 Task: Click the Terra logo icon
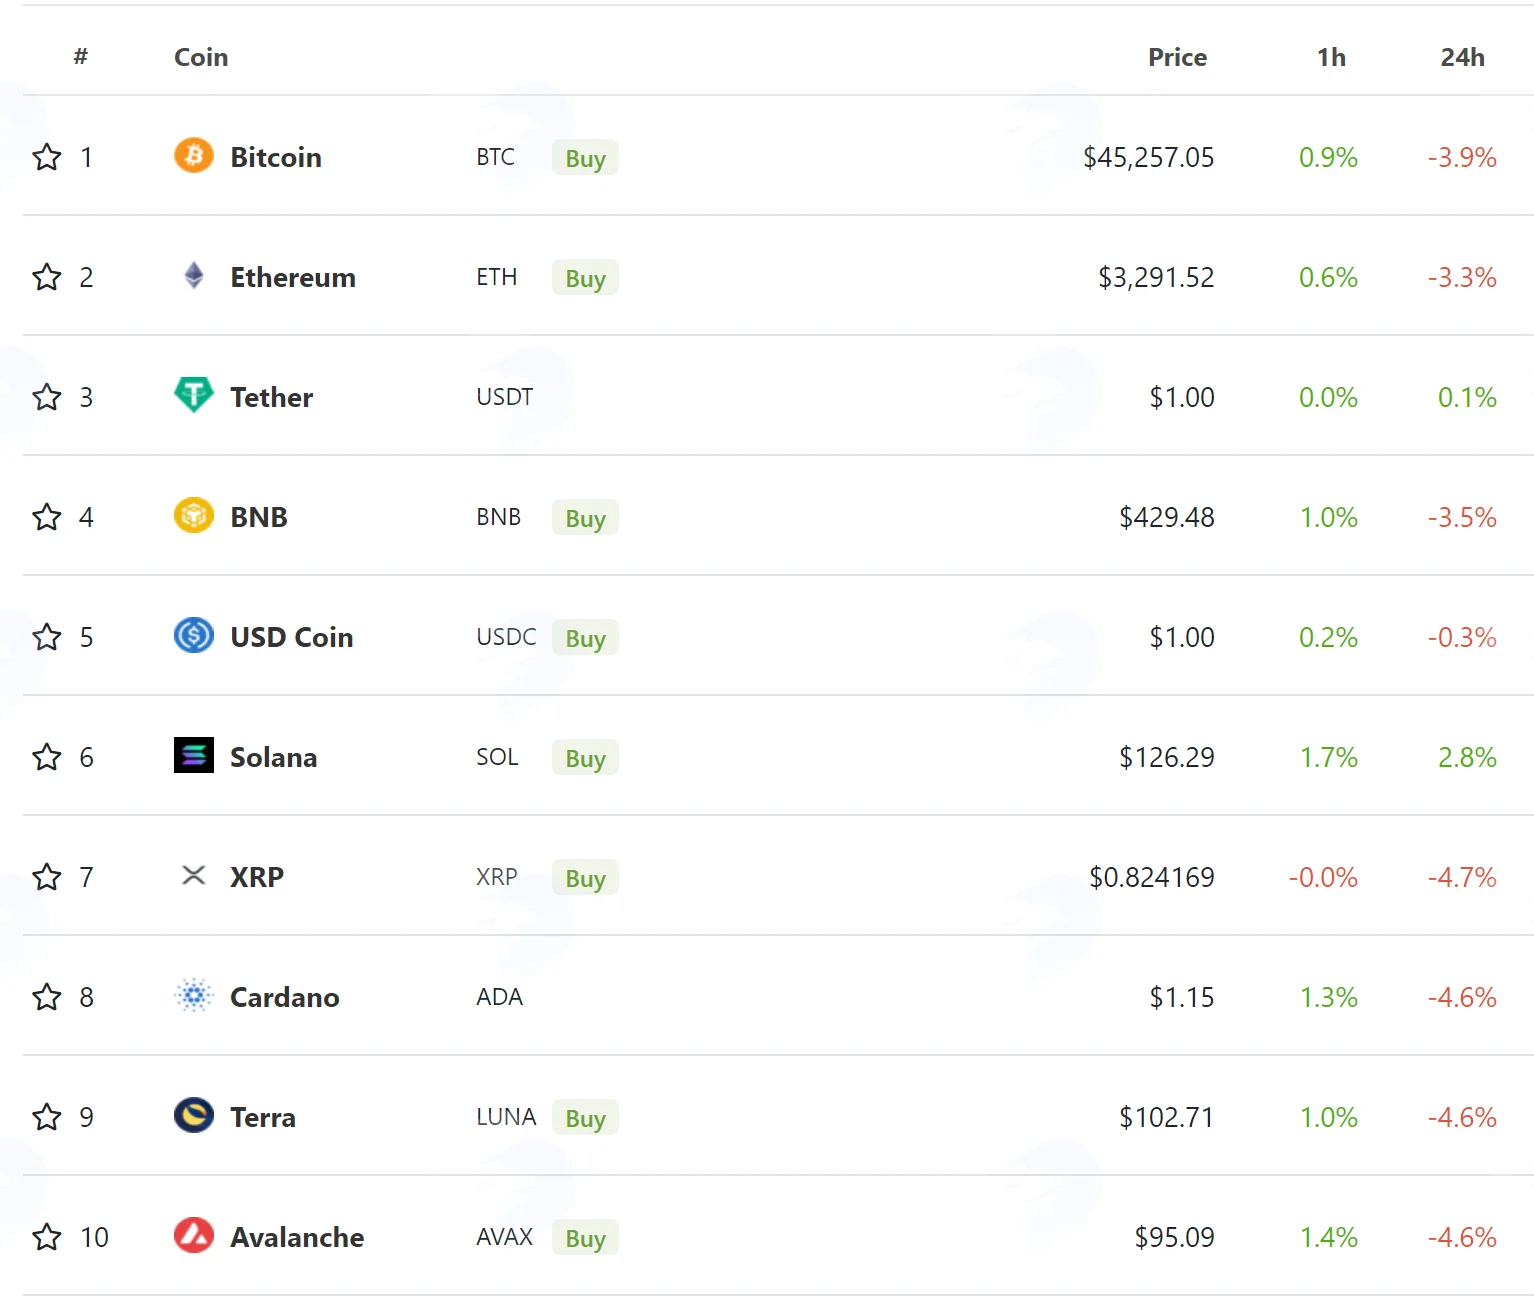(194, 1115)
